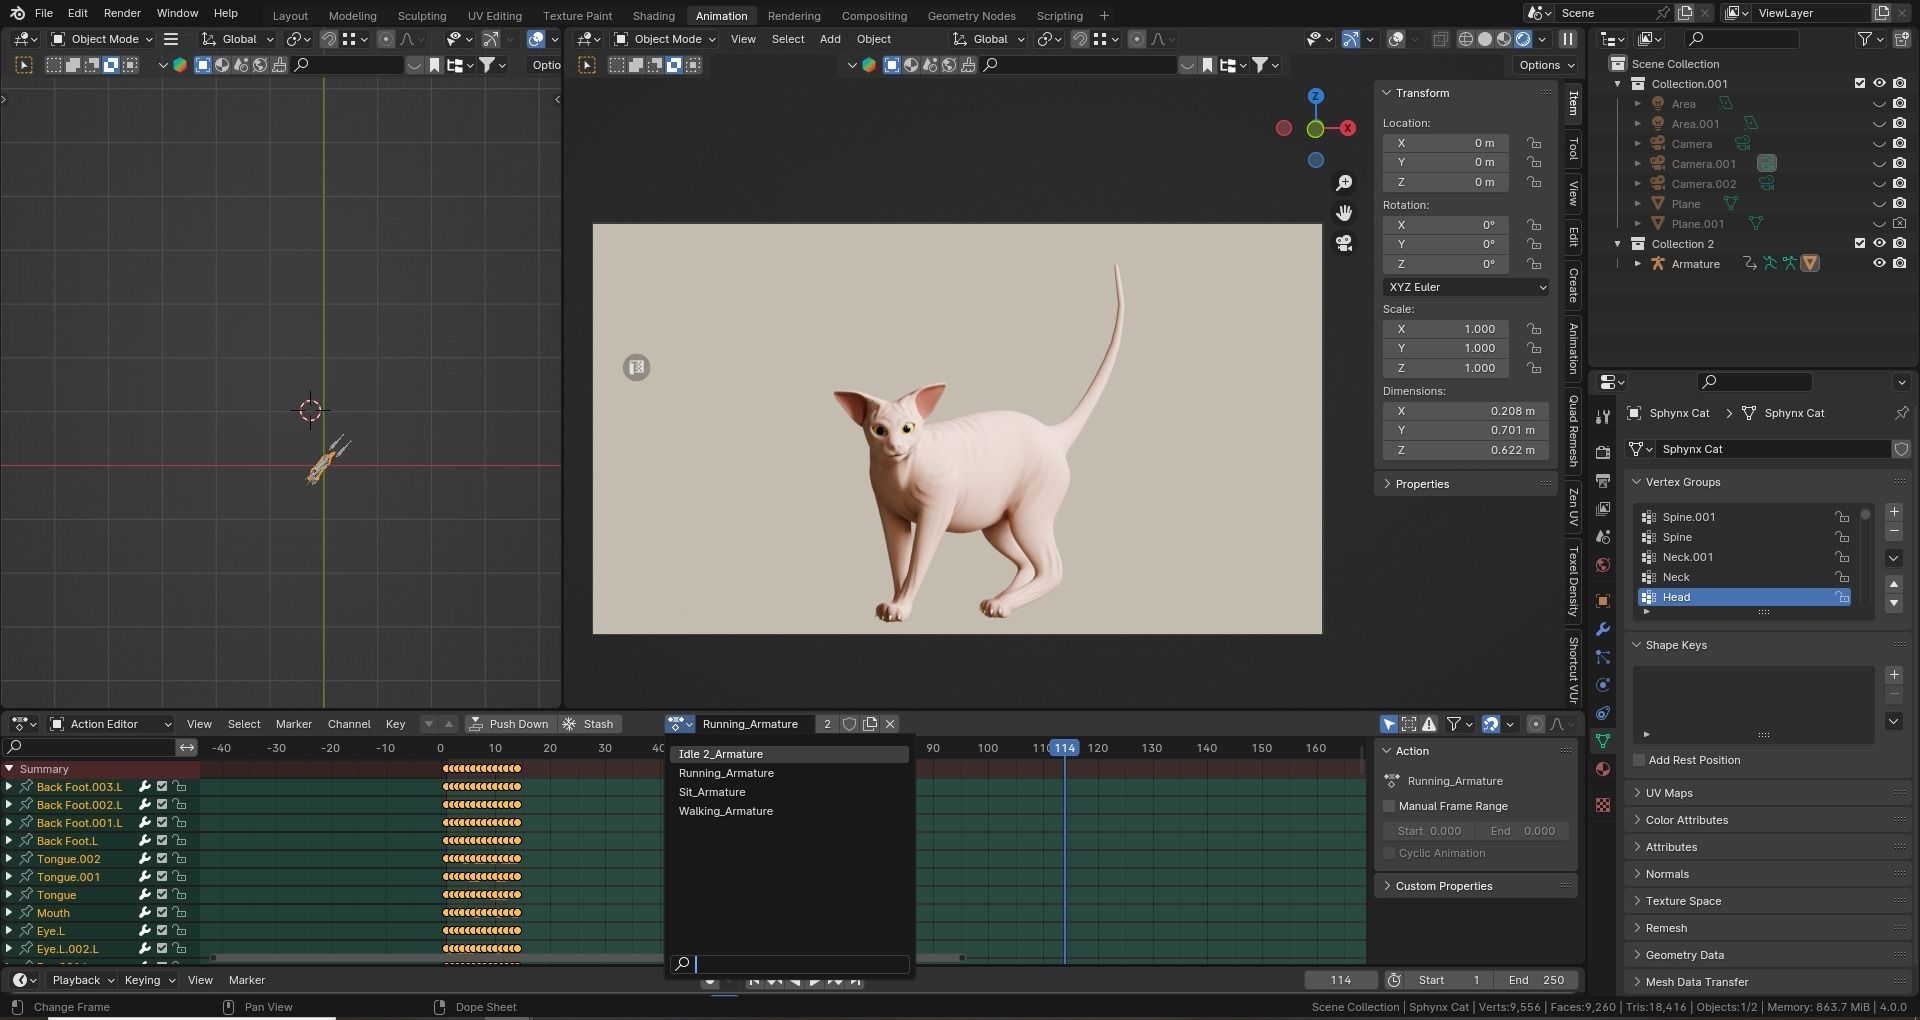Switch to material preview shading
This screenshot has width=1920, height=1020.
click(1504, 39)
